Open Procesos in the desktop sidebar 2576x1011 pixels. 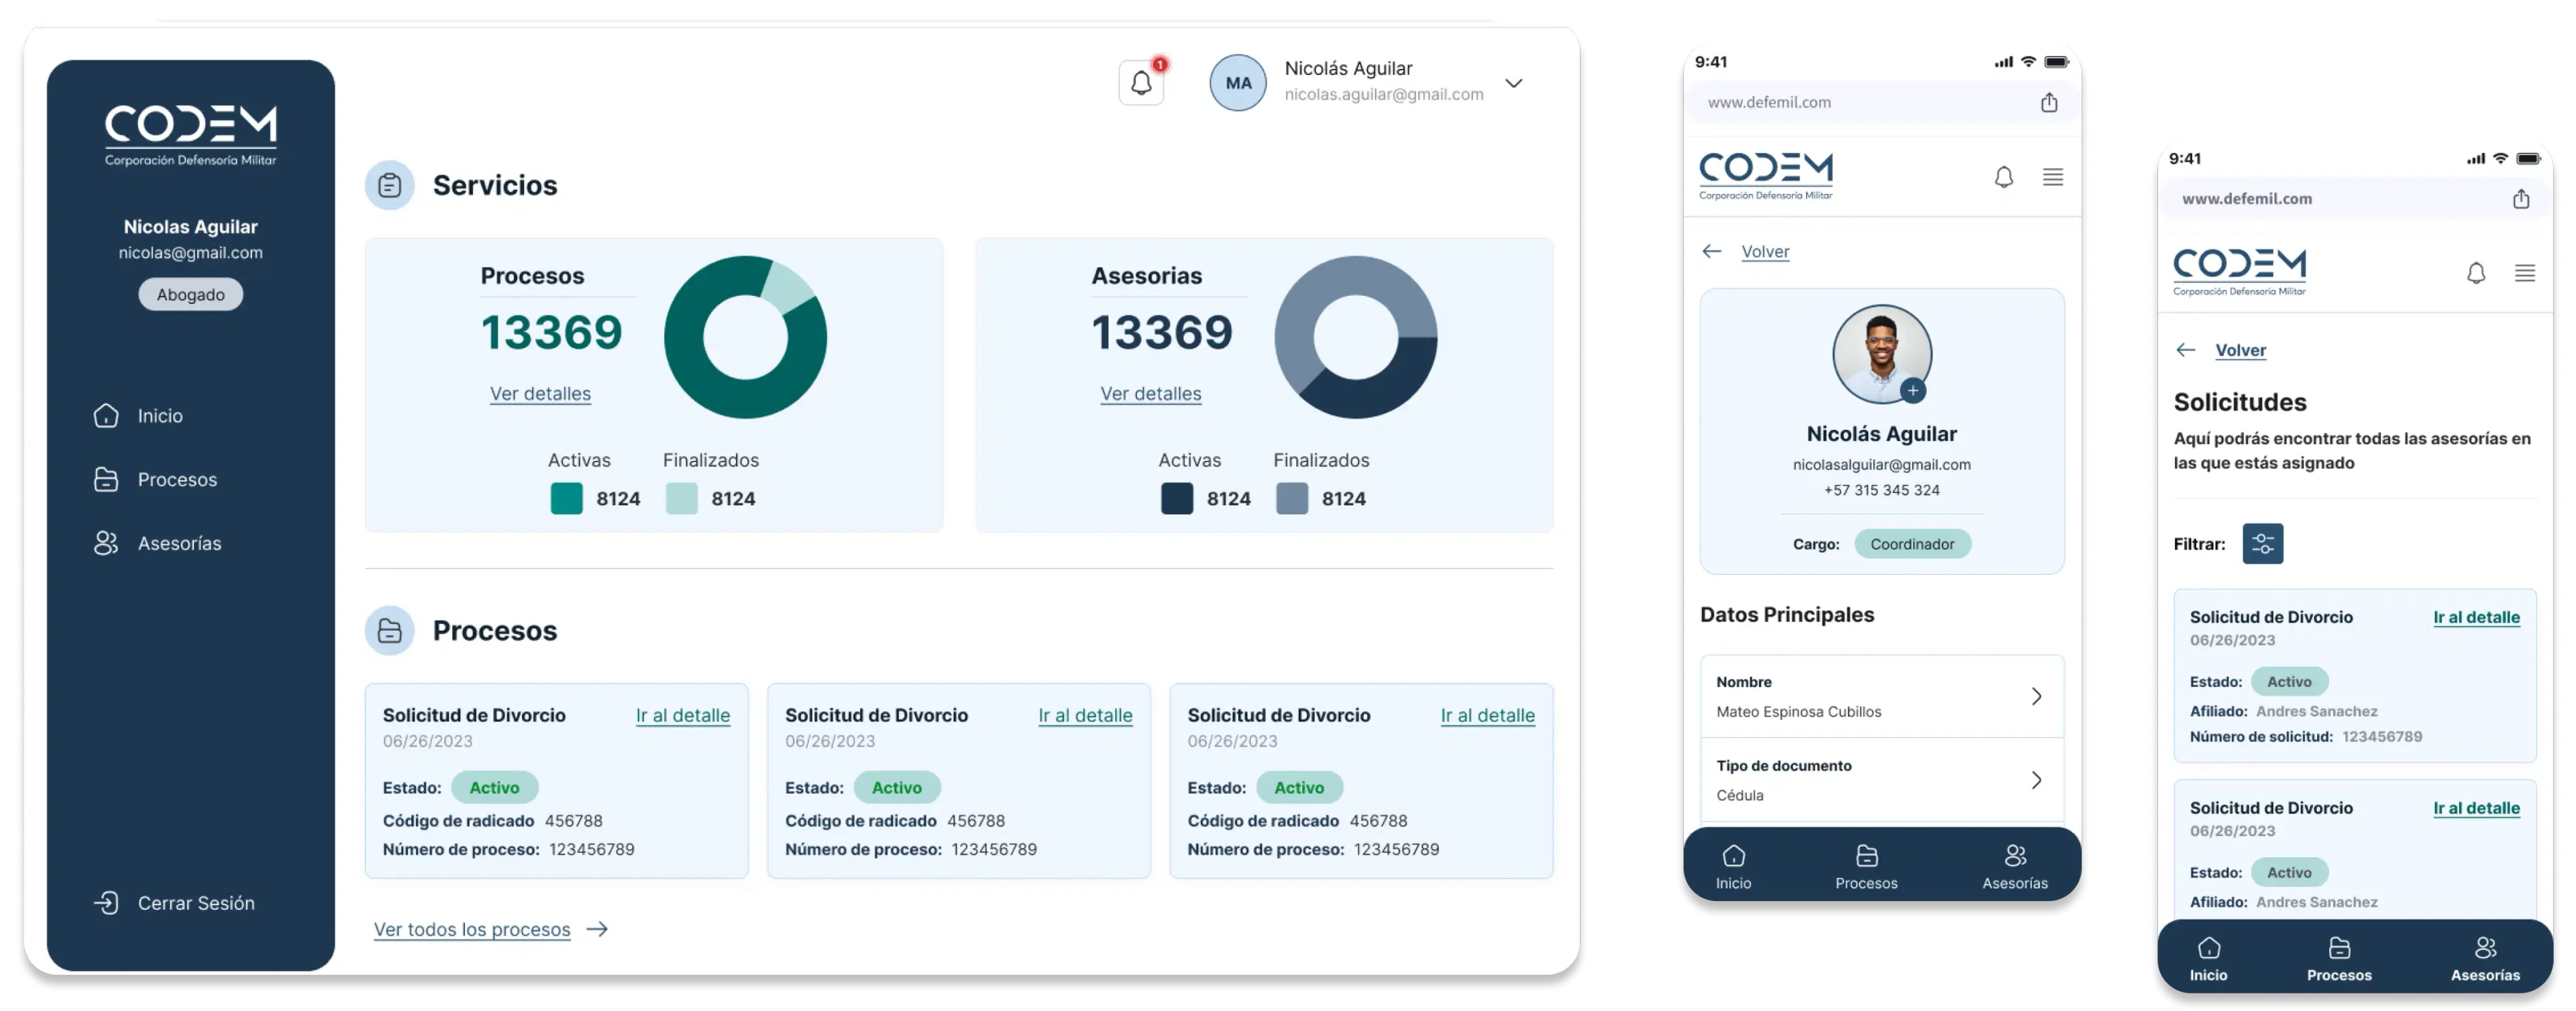(155, 479)
